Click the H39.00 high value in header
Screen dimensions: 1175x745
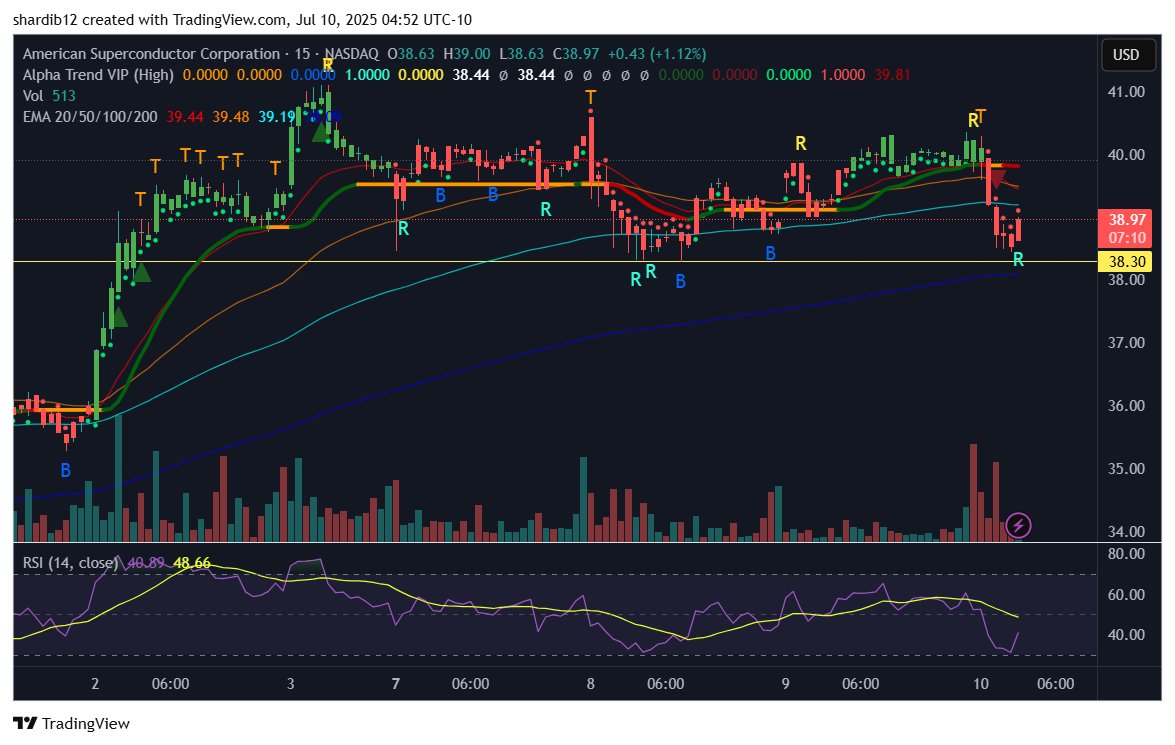pyautogui.click(x=467, y=54)
